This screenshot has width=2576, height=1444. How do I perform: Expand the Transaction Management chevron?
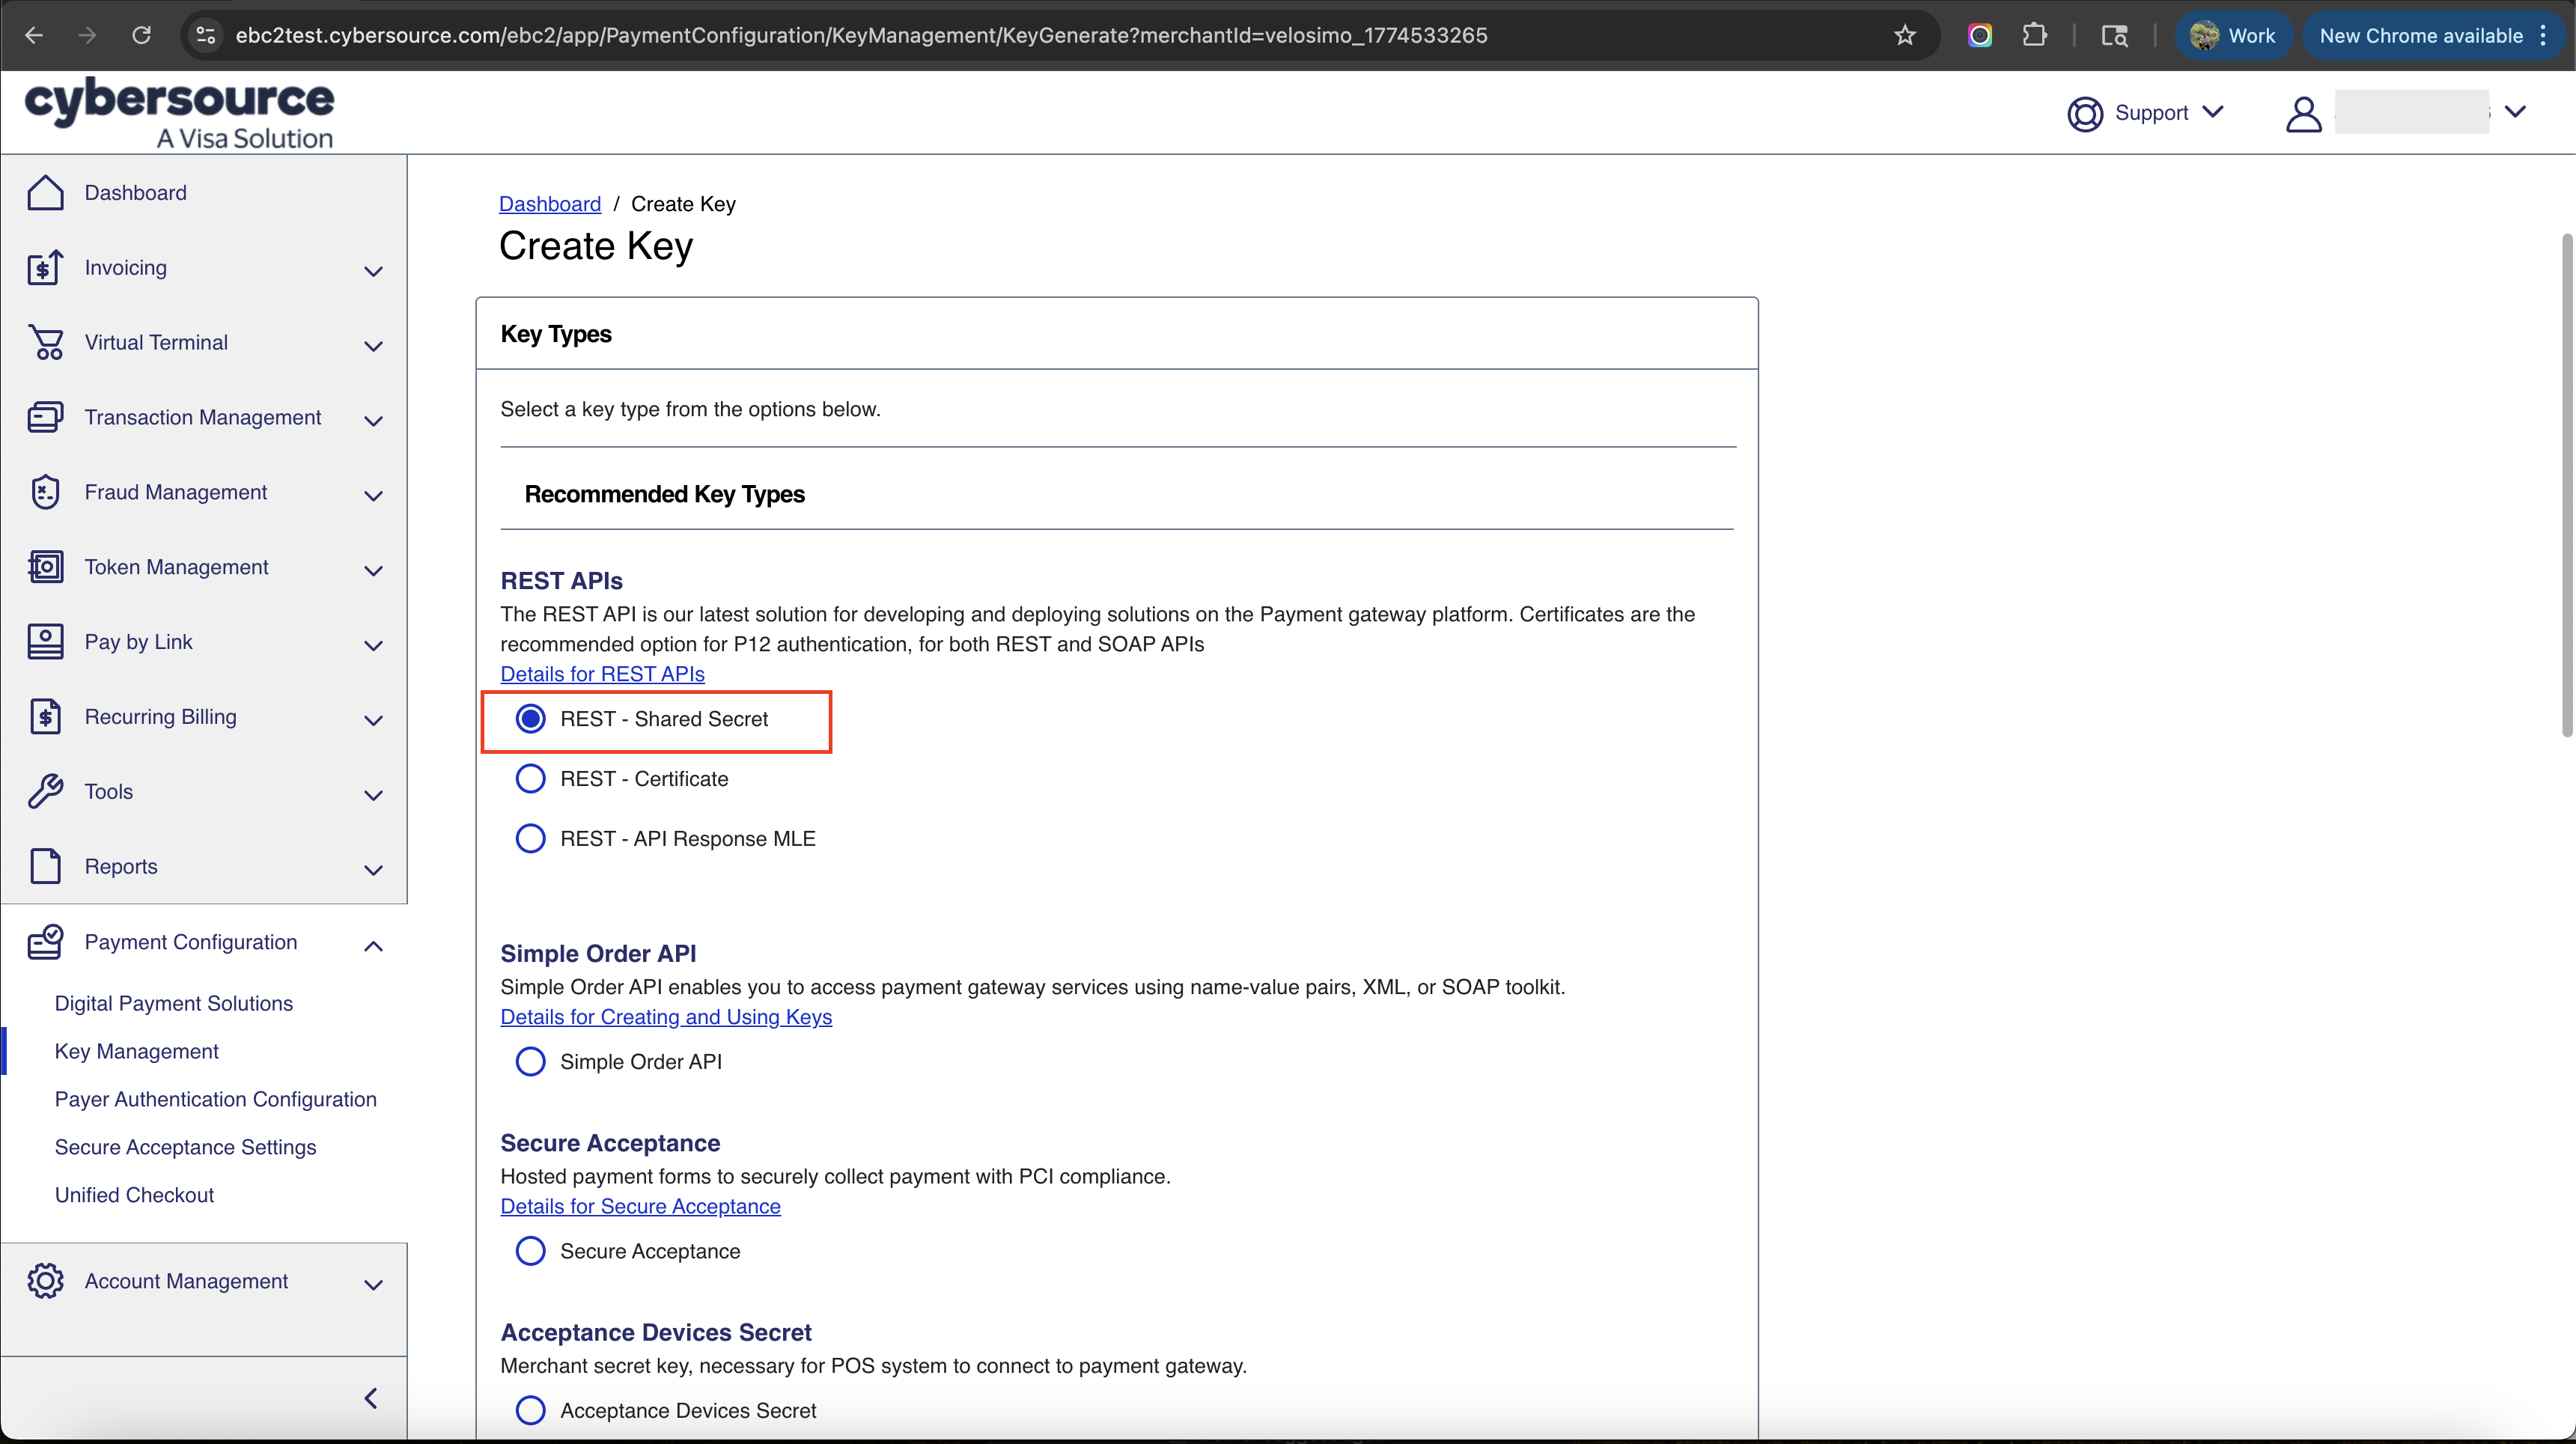coord(373,421)
